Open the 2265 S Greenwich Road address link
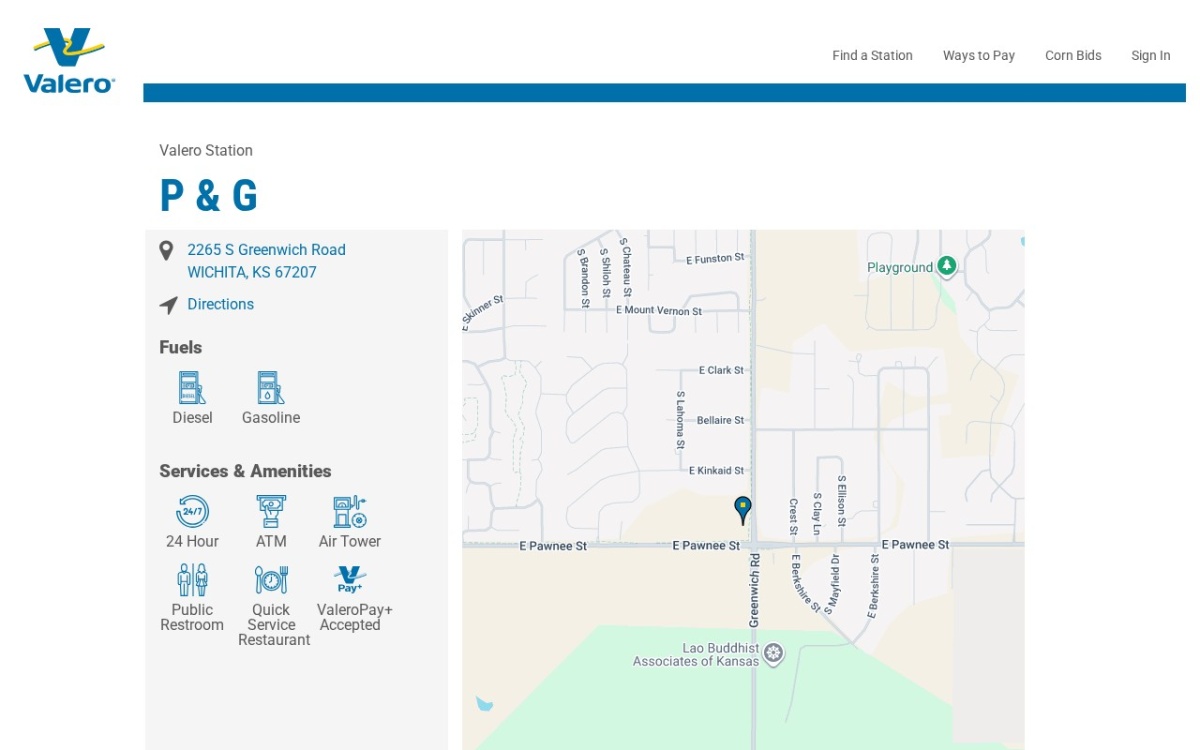The height and width of the screenshot is (750, 1200). tap(266, 261)
